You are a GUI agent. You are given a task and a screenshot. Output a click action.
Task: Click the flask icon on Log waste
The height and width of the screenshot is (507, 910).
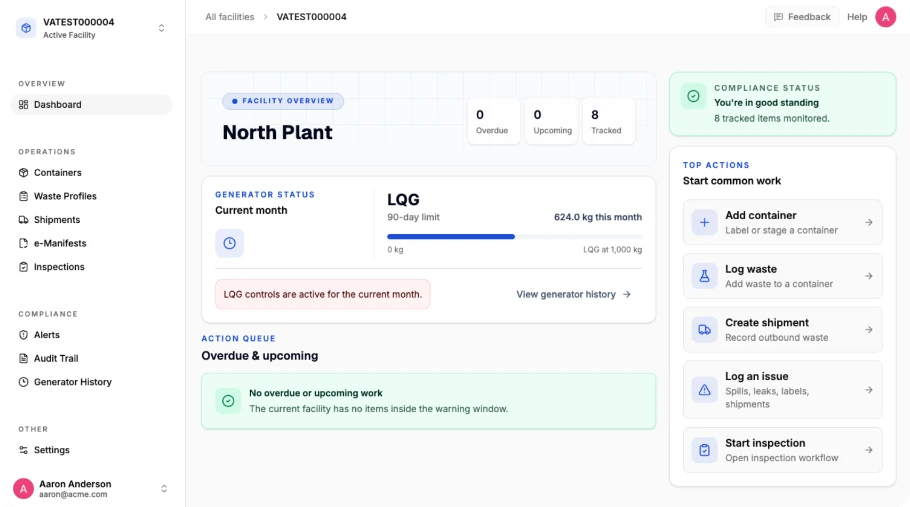click(704, 276)
